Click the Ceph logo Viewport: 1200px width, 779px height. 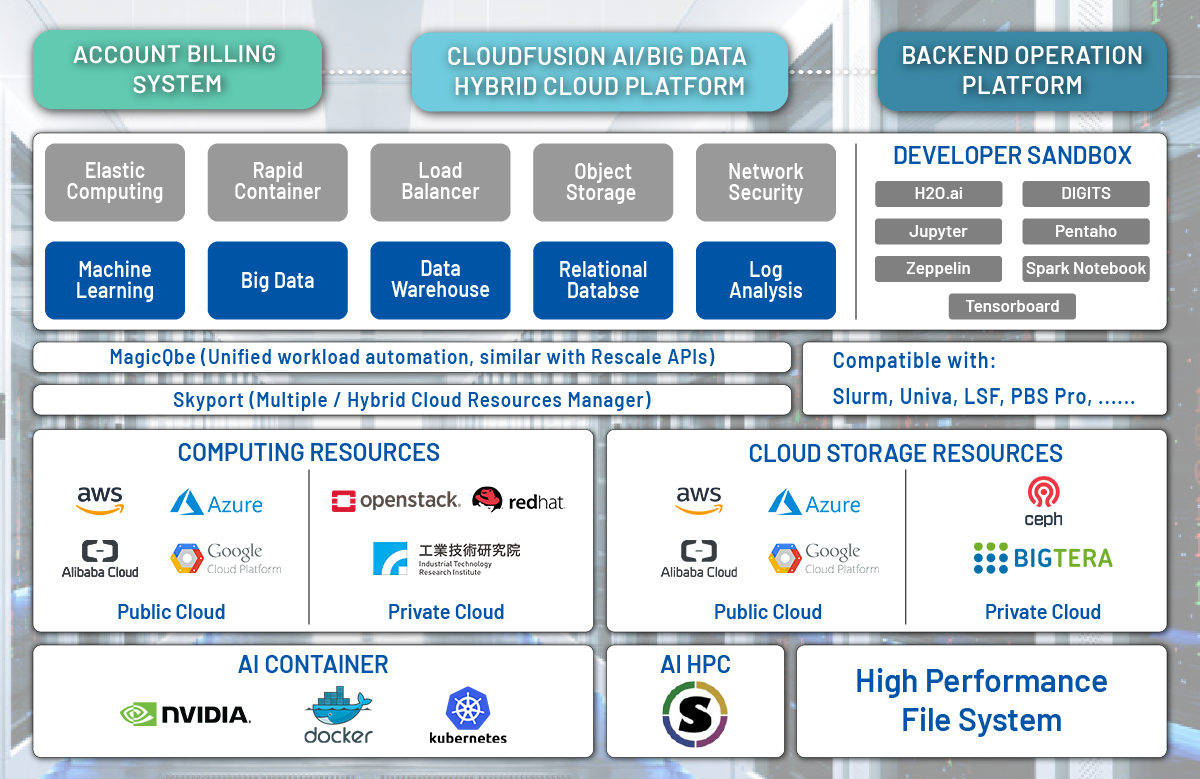click(1043, 502)
